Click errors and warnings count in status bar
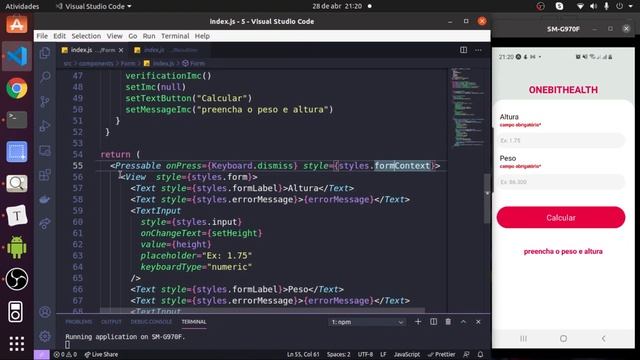 (x=65, y=354)
